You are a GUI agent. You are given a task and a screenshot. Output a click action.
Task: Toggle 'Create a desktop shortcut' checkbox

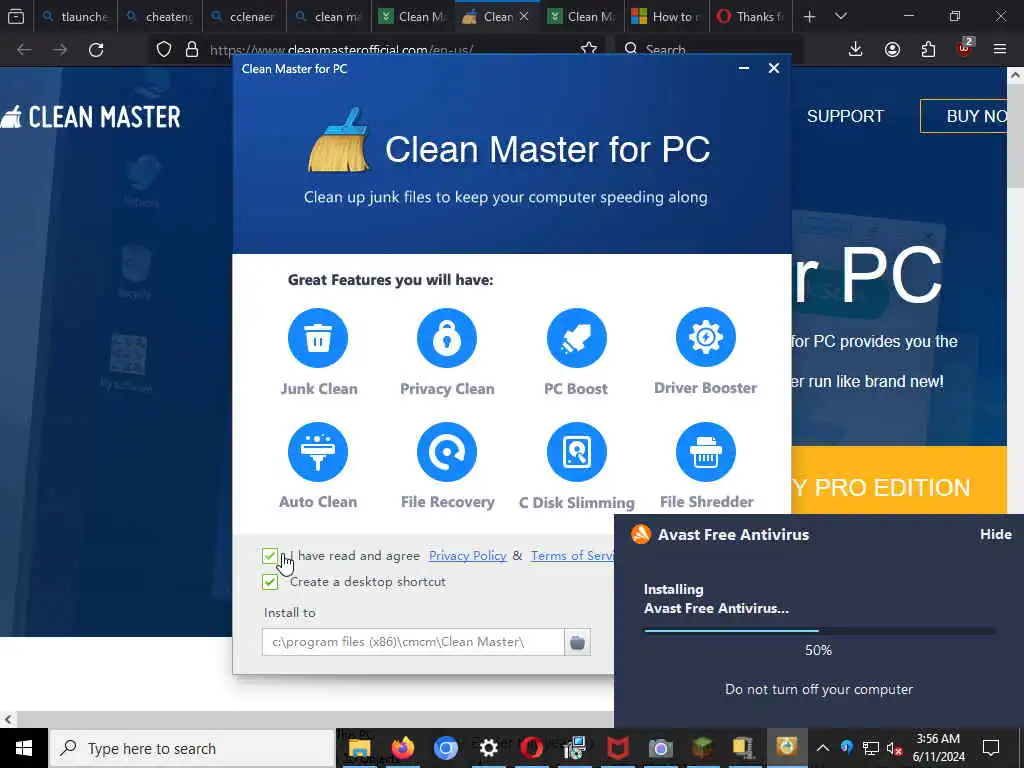270,582
